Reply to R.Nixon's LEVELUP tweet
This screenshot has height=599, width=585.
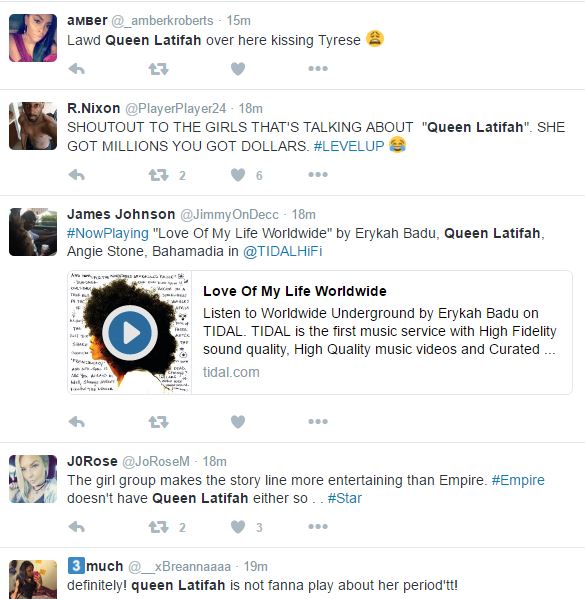(x=76, y=175)
